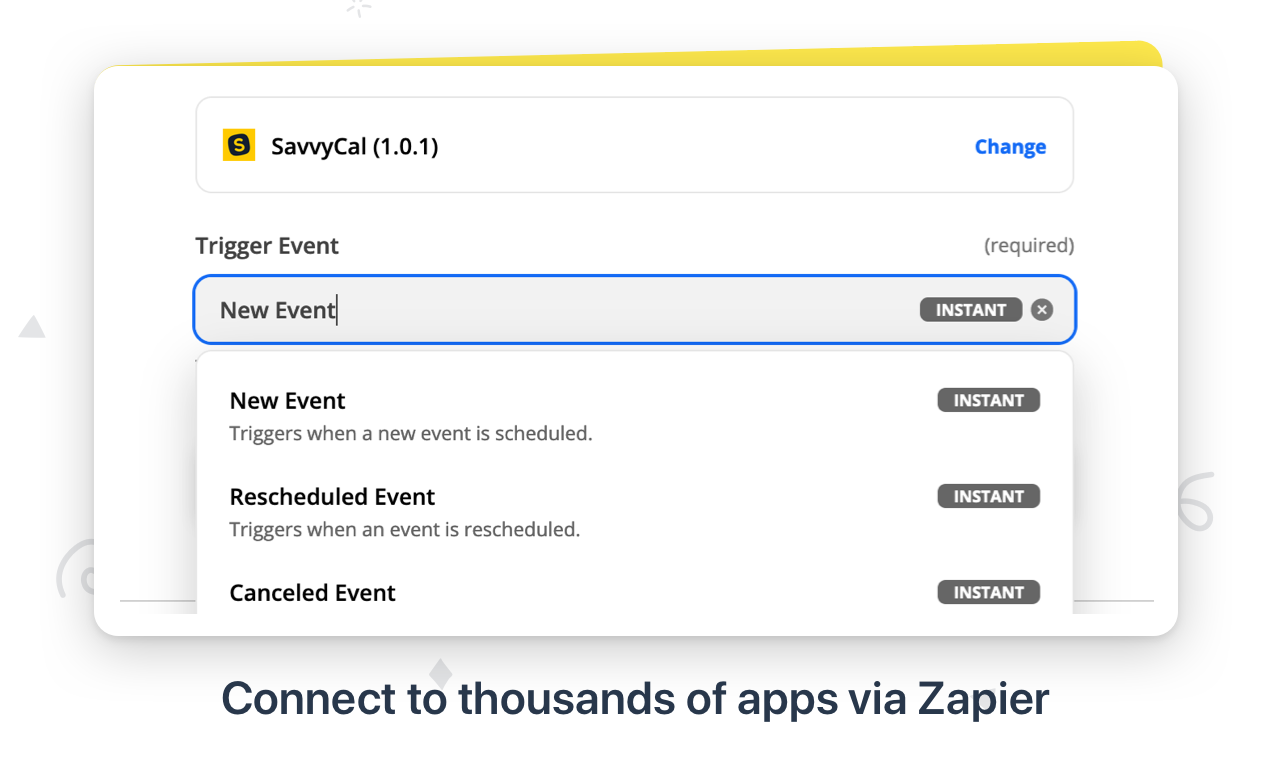
Task: Clear the Trigger Event field with X icon
Action: point(1042,310)
